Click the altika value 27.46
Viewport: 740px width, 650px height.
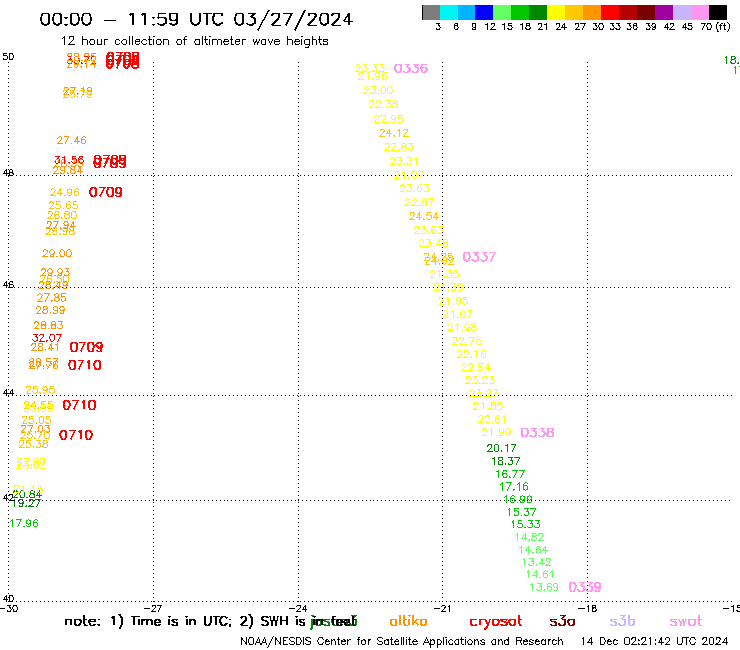(72, 140)
